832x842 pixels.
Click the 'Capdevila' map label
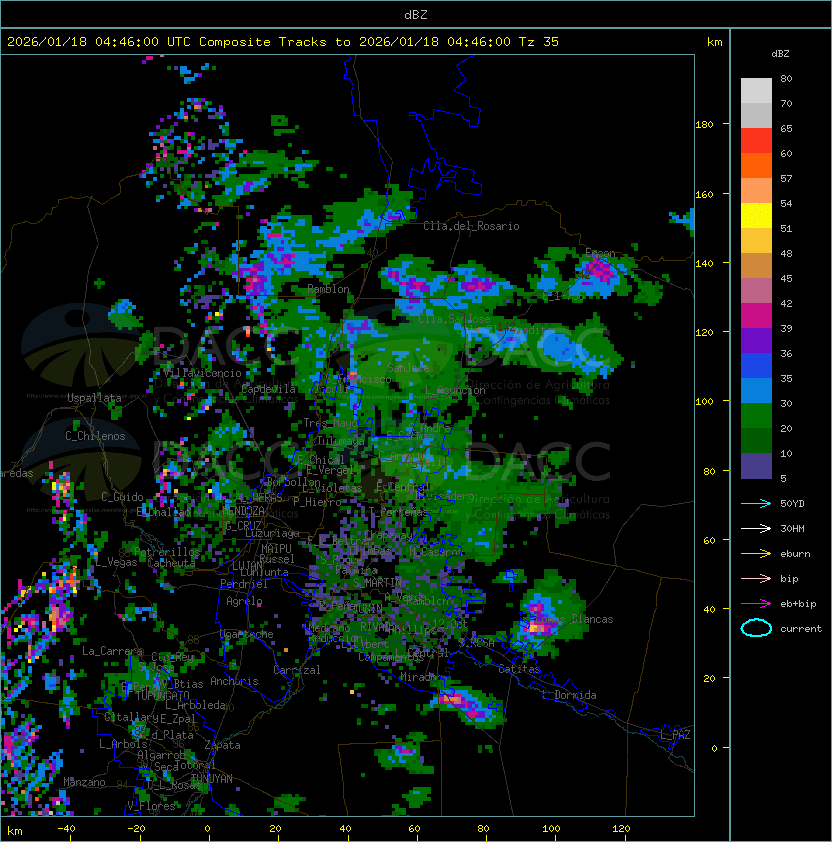click(269, 389)
